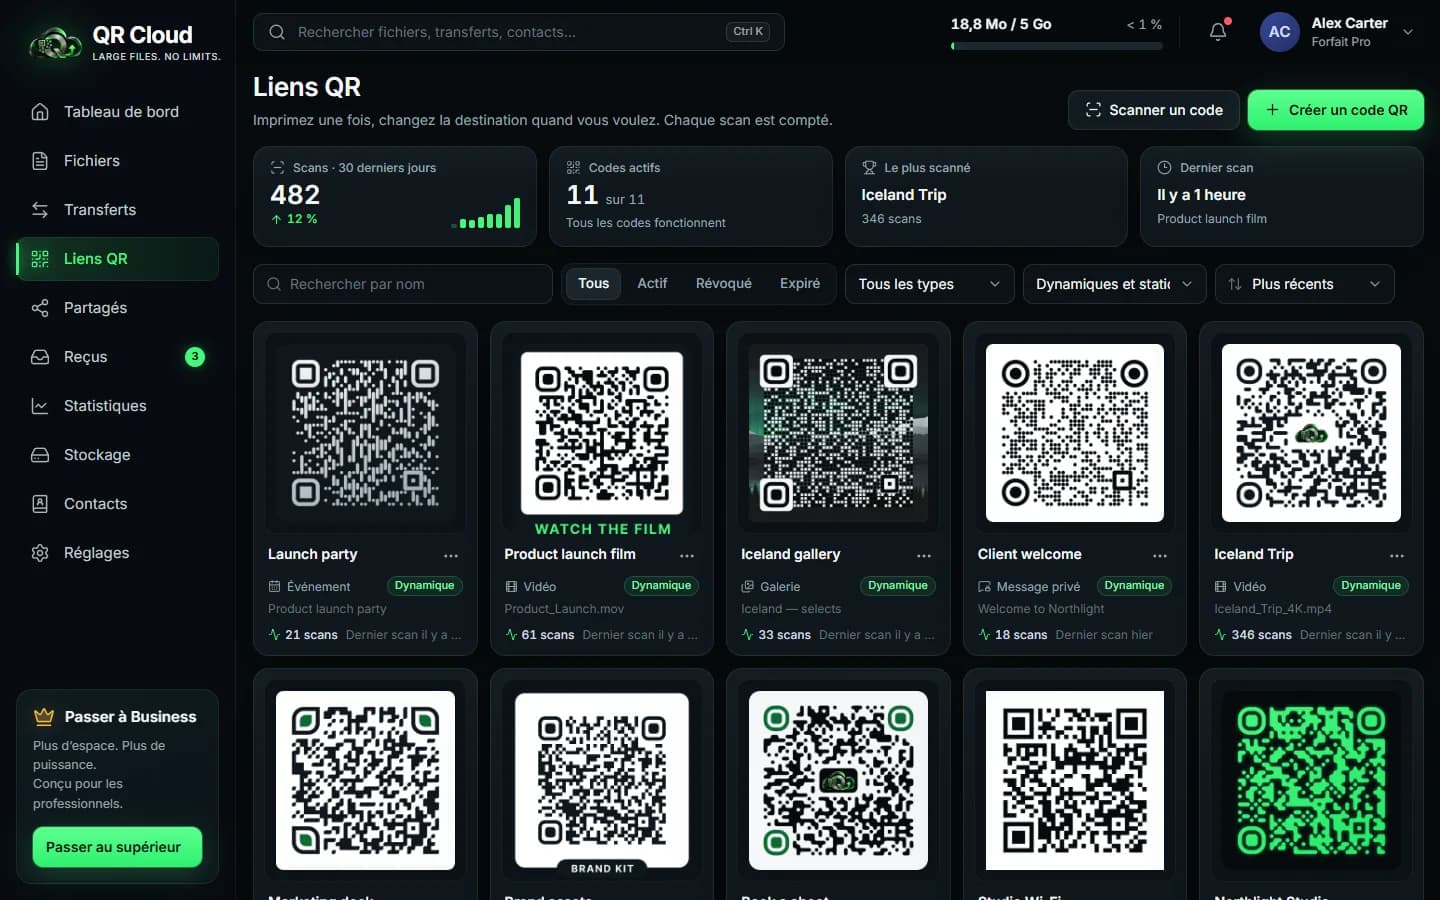The width and height of the screenshot is (1440, 900).
Task: Click the Contacts book icon
Action: point(40,504)
